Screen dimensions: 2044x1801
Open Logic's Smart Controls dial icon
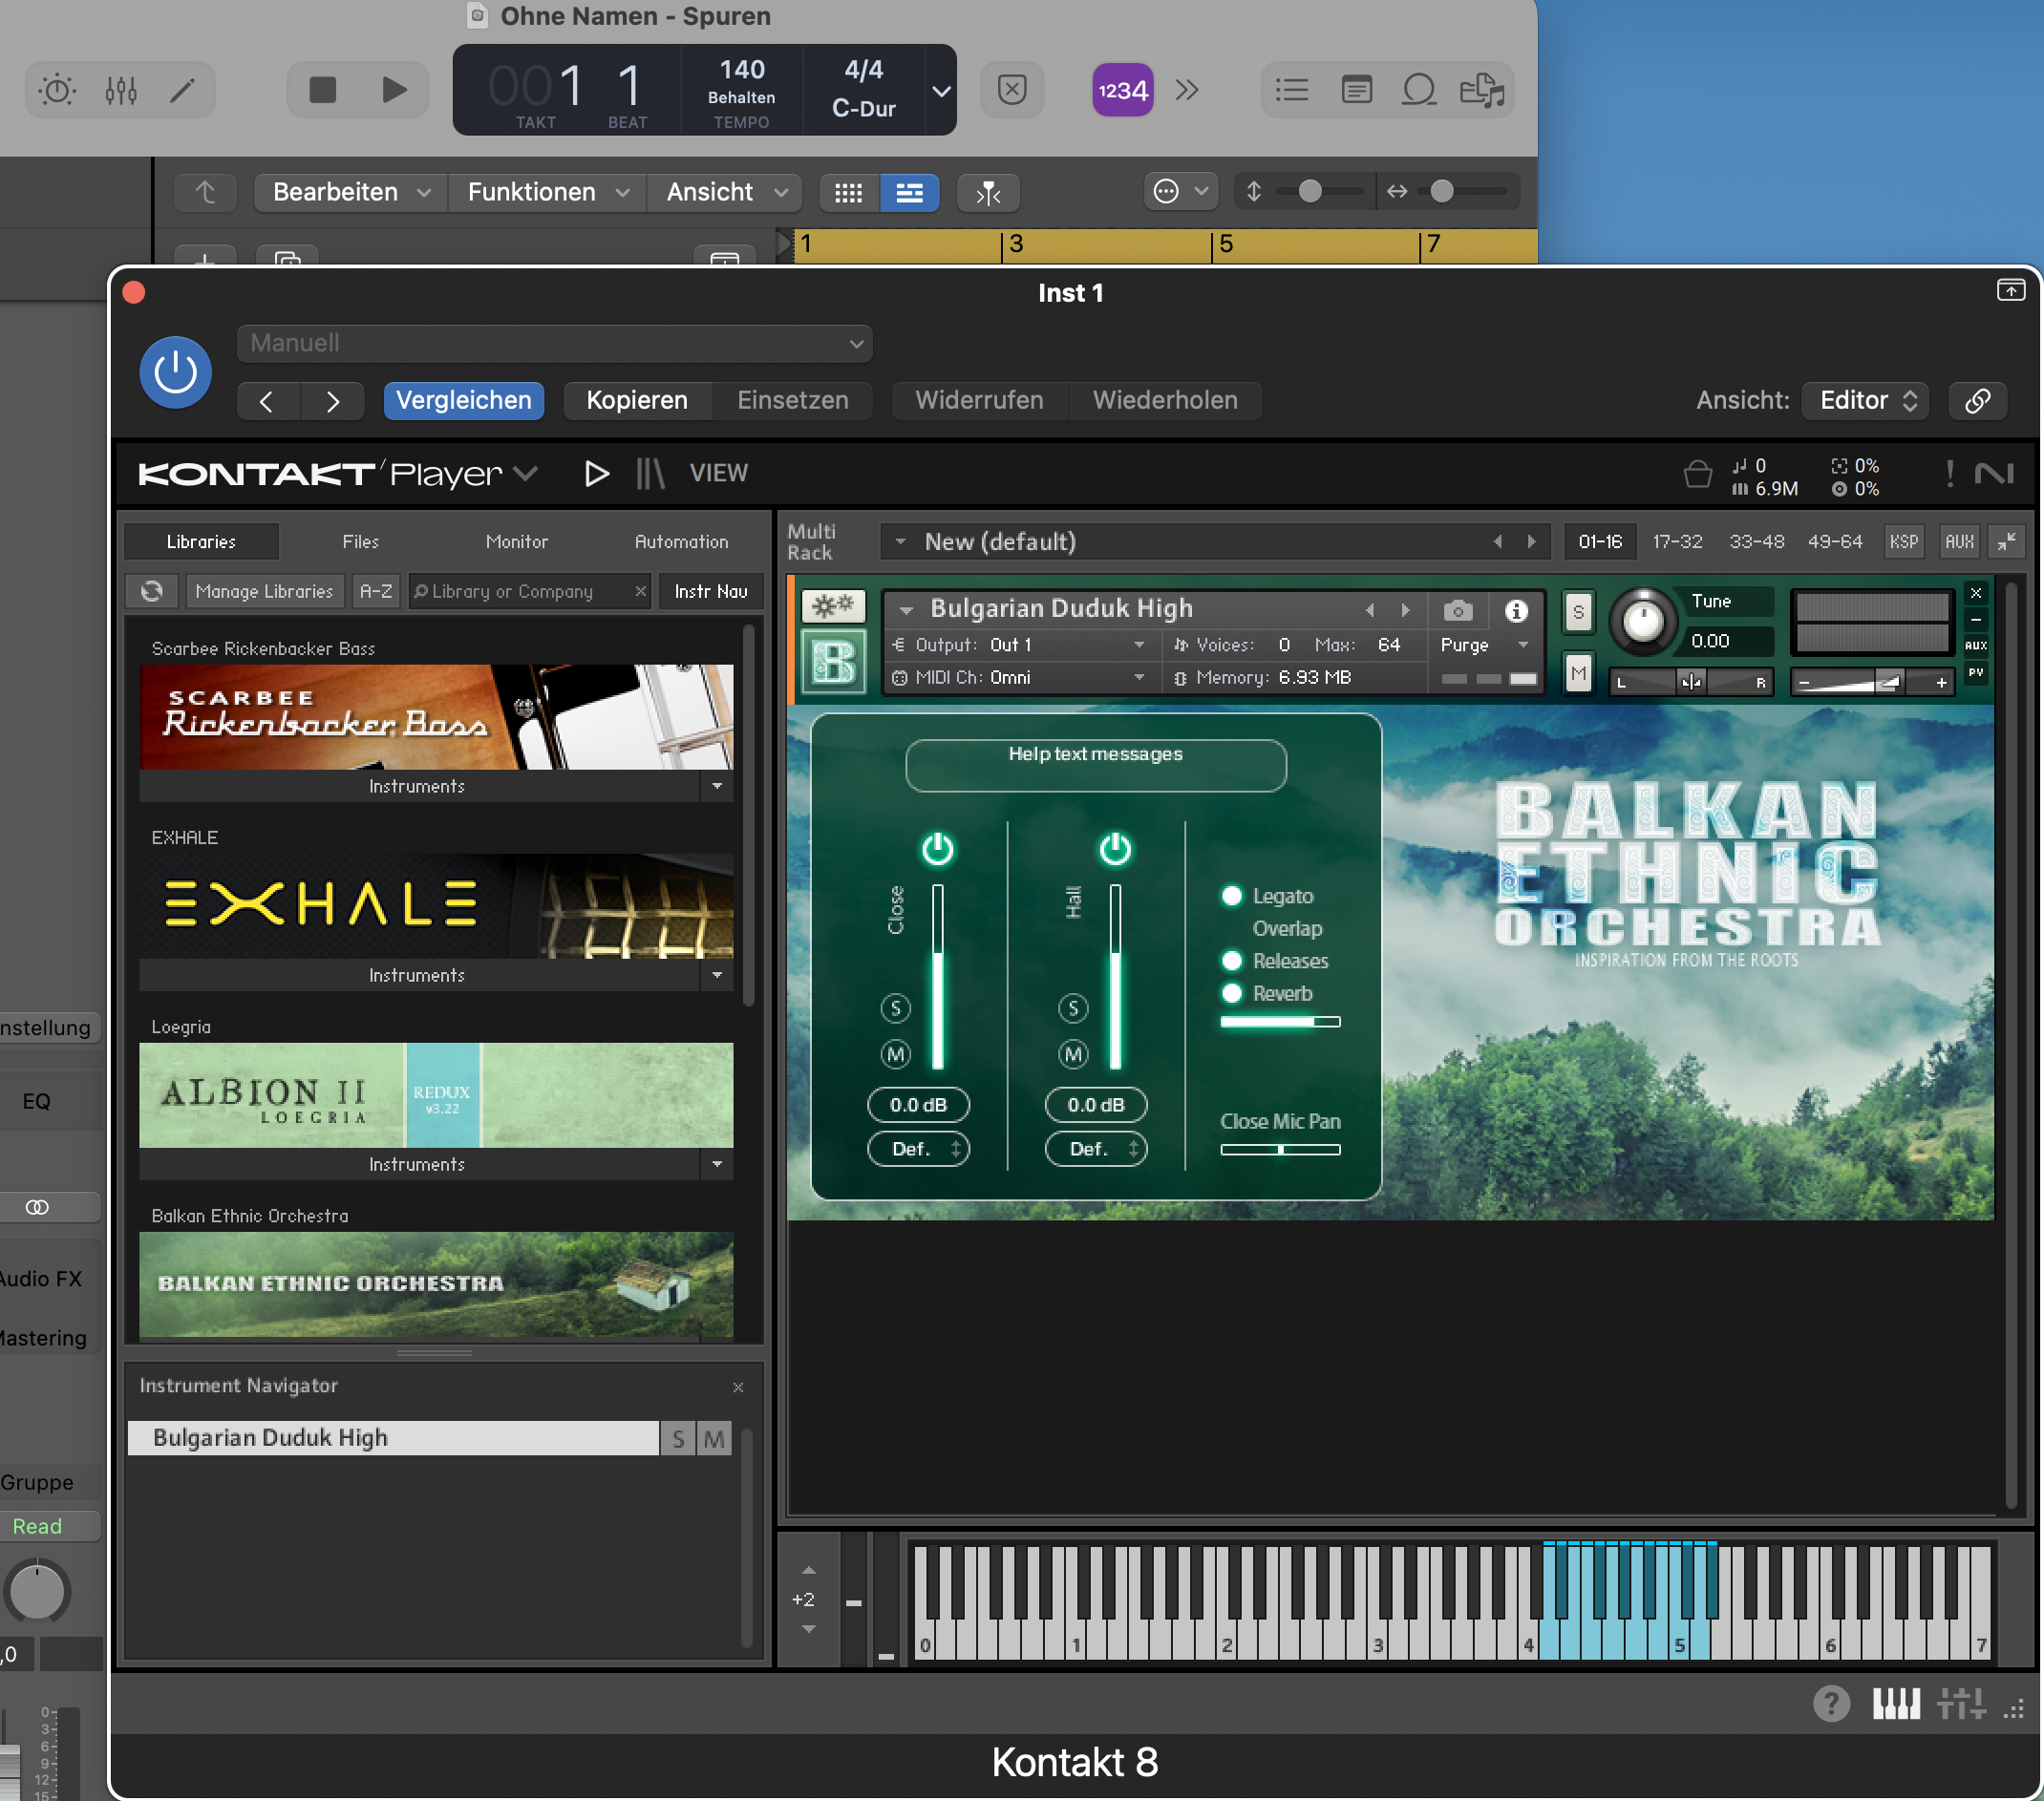[57, 91]
